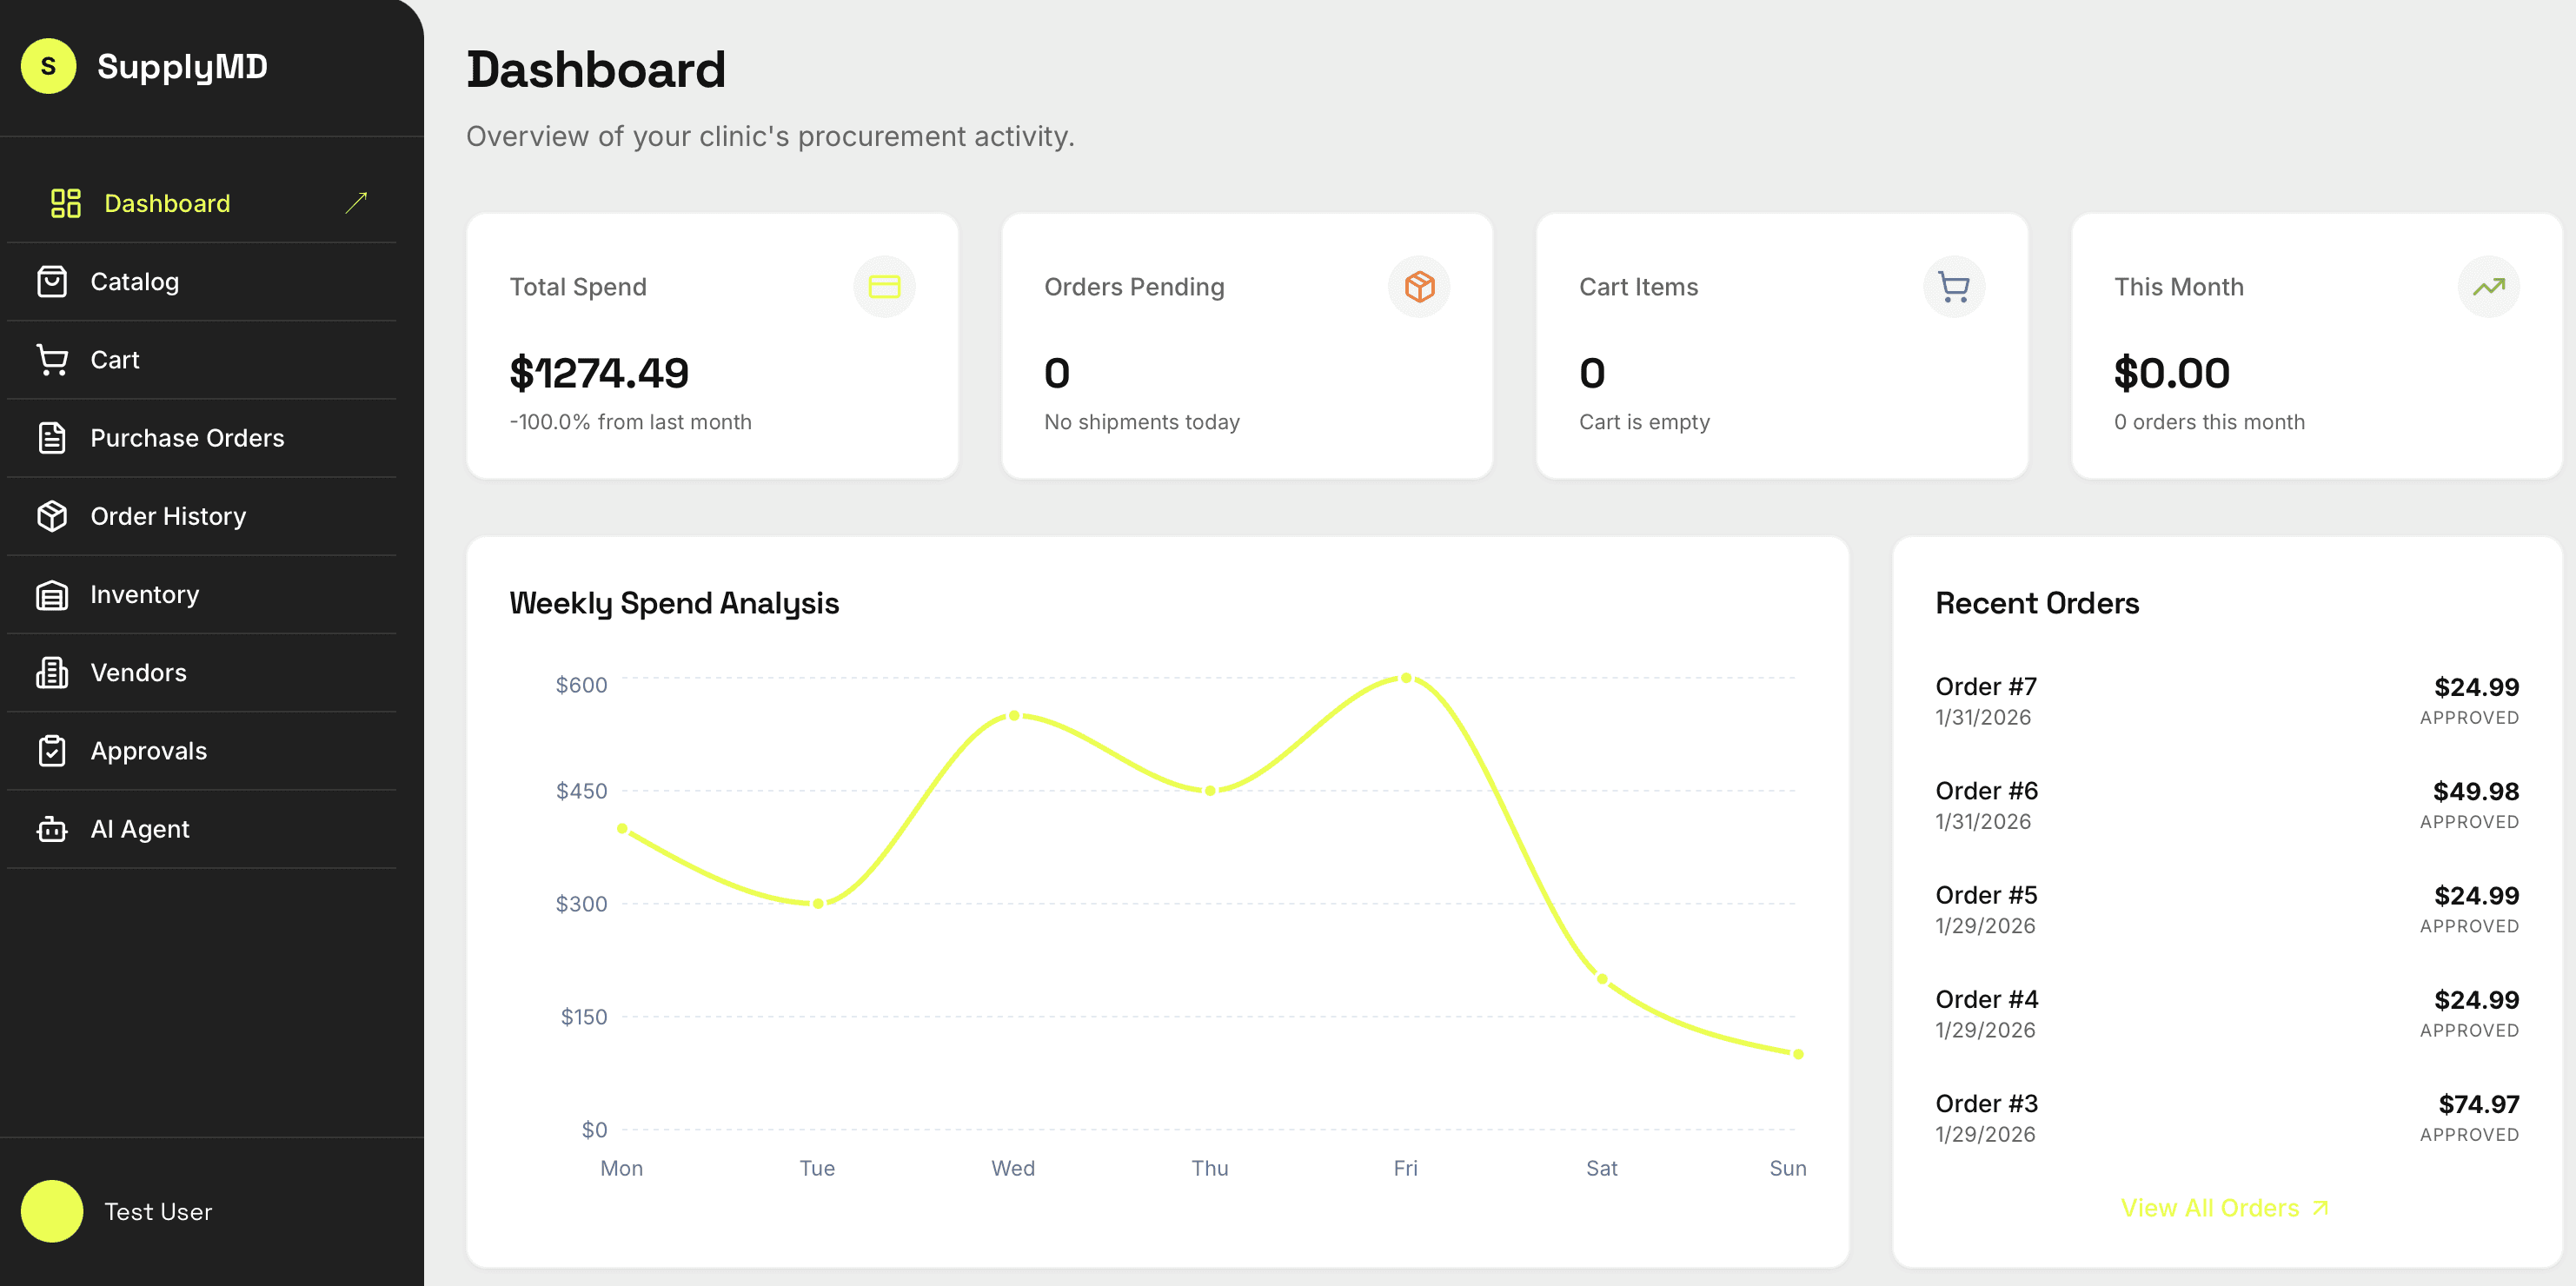Click the shopping cart icon on Cart Items card
Screen dimensions: 2576x1286
tap(1955, 286)
